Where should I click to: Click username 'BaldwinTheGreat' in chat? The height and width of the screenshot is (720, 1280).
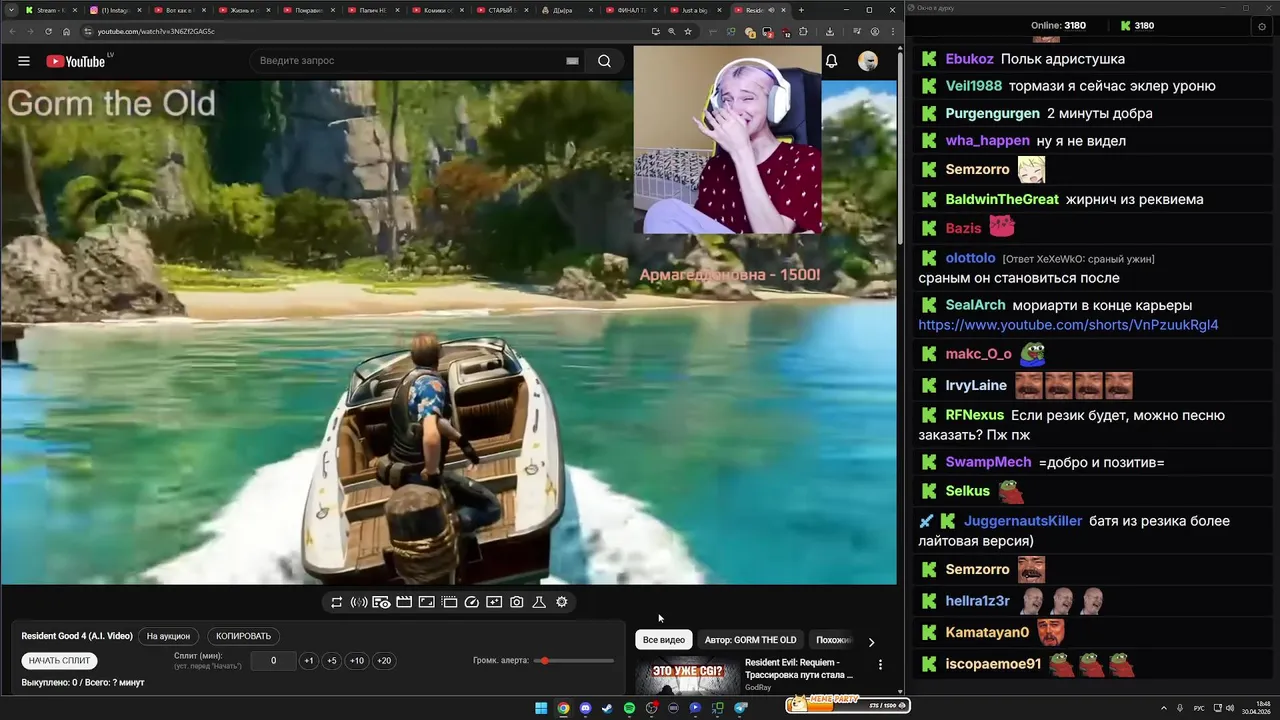1002,199
